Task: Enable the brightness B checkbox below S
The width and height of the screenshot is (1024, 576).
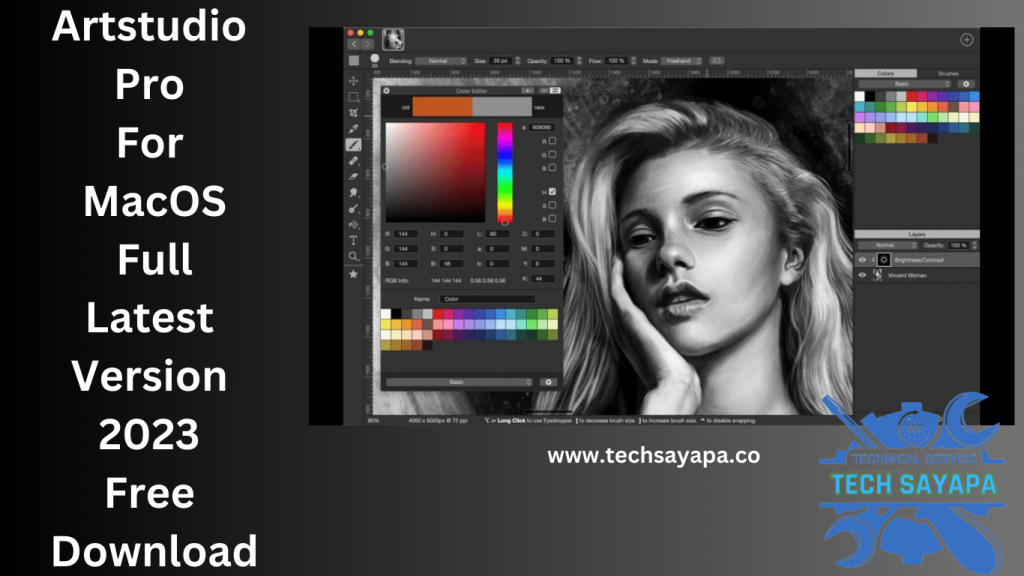Action: [x=552, y=219]
